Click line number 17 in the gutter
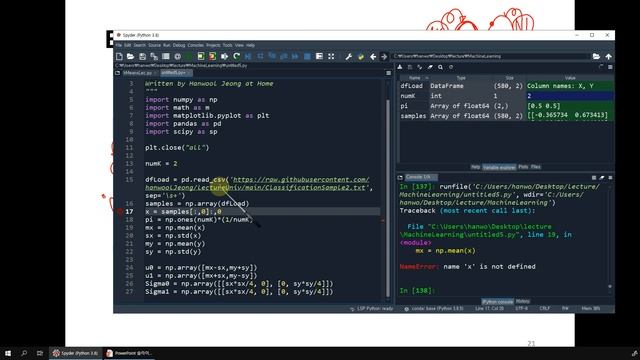 (x=129, y=211)
